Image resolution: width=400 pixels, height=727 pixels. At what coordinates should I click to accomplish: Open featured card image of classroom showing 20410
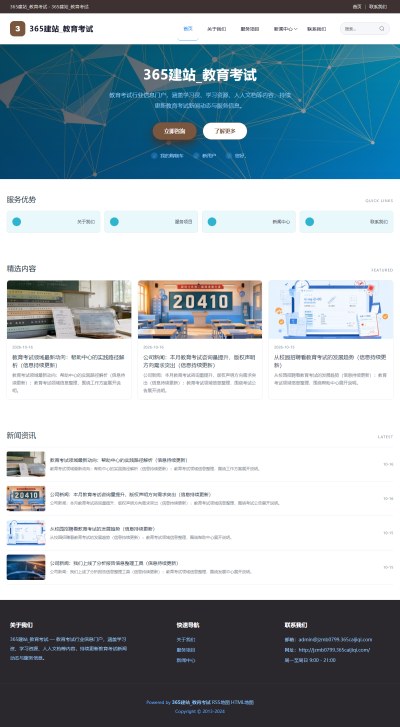click(200, 309)
